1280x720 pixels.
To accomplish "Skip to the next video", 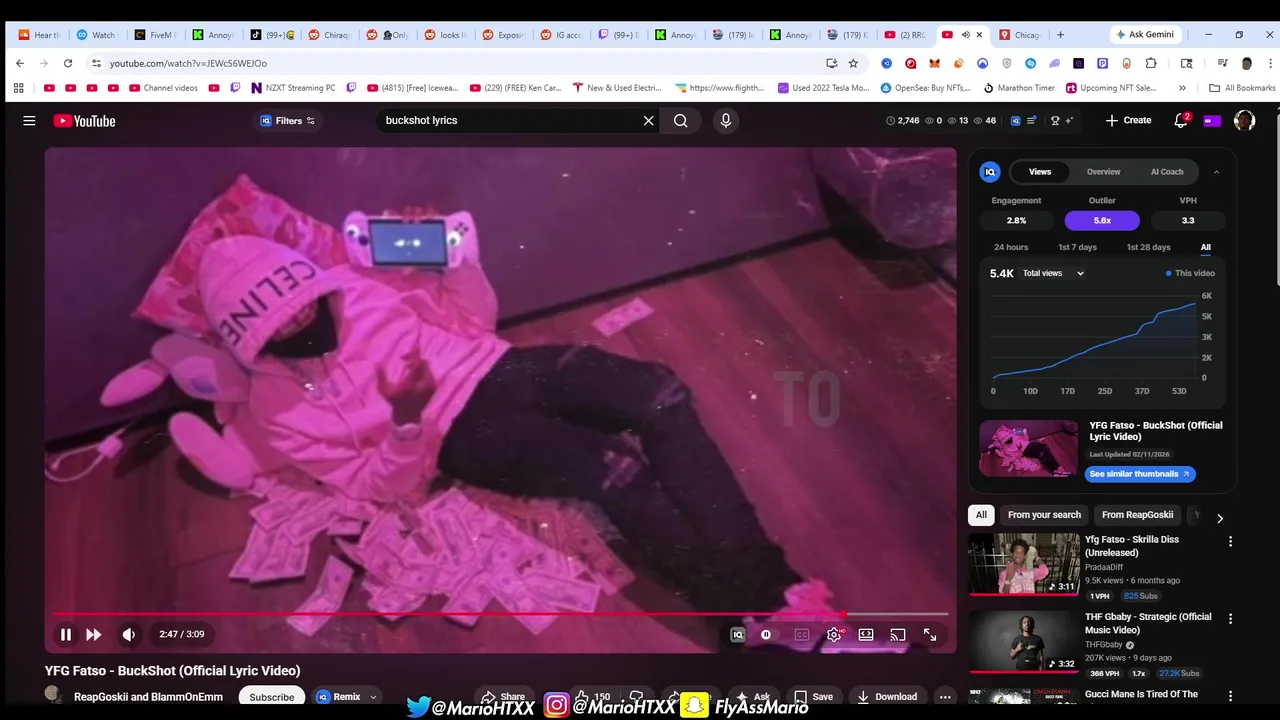I will click(x=93, y=634).
